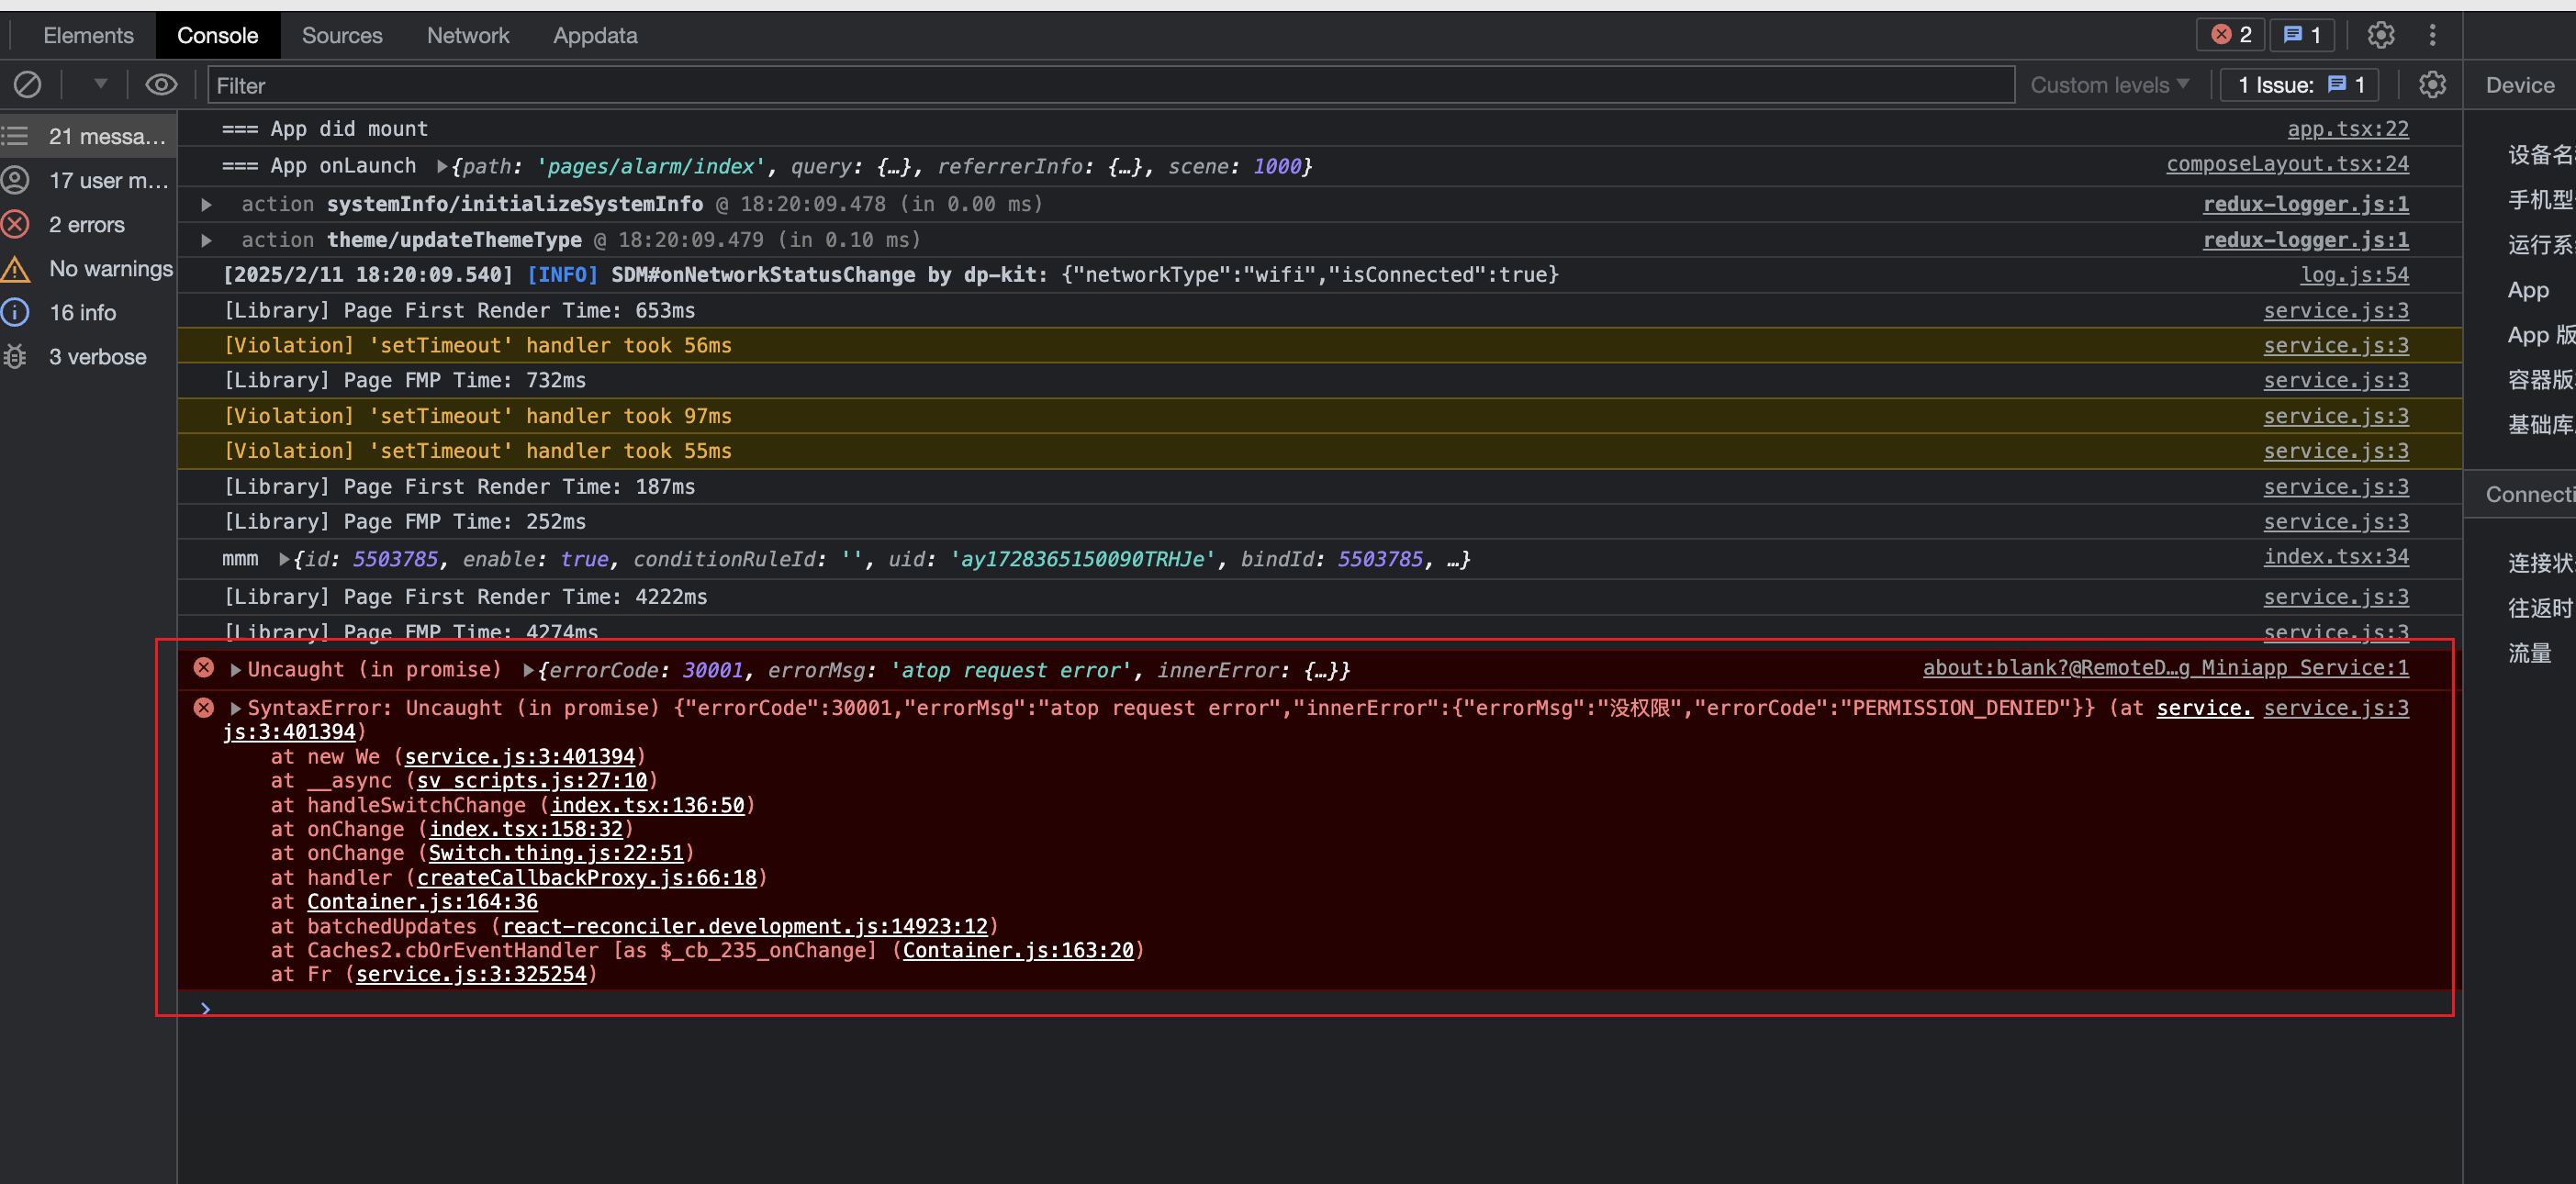This screenshot has height=1184, width=2576.
Task: Open createCallbackProxy.js:66:18 stack link
Action: coord(587,878)
